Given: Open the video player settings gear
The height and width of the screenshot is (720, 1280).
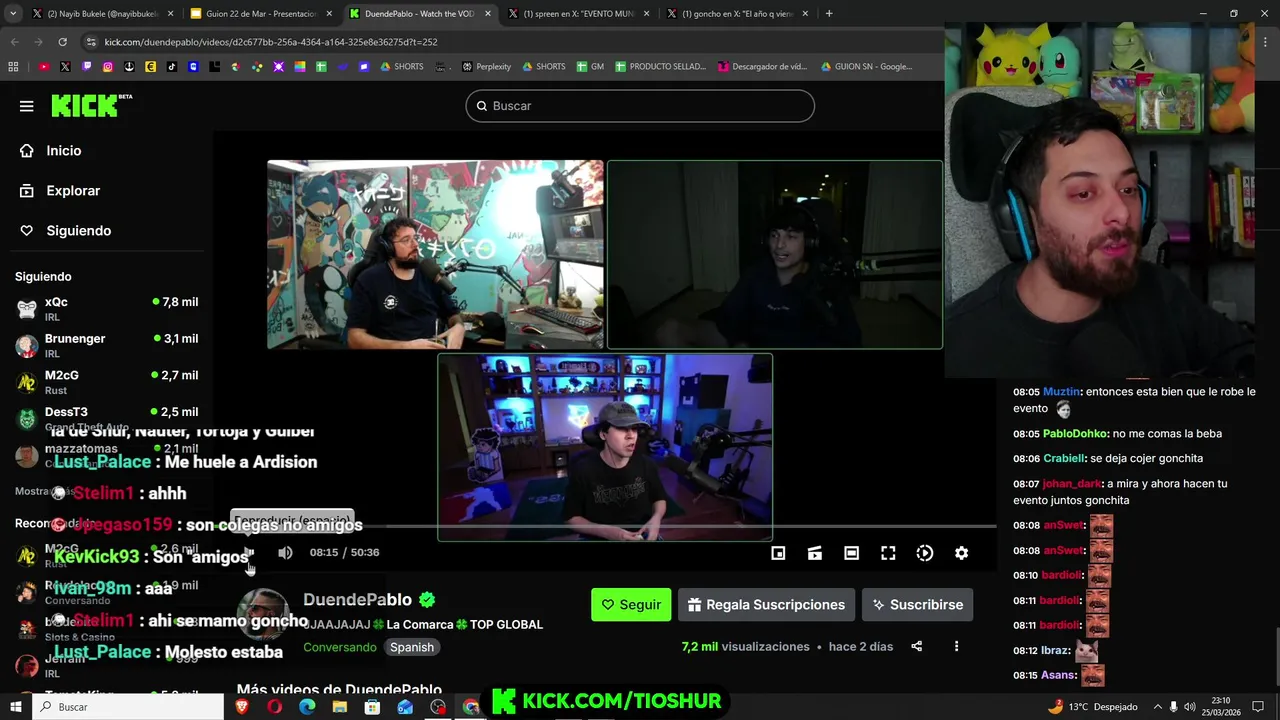Looking at the screenshot, I should pos(961,553).
